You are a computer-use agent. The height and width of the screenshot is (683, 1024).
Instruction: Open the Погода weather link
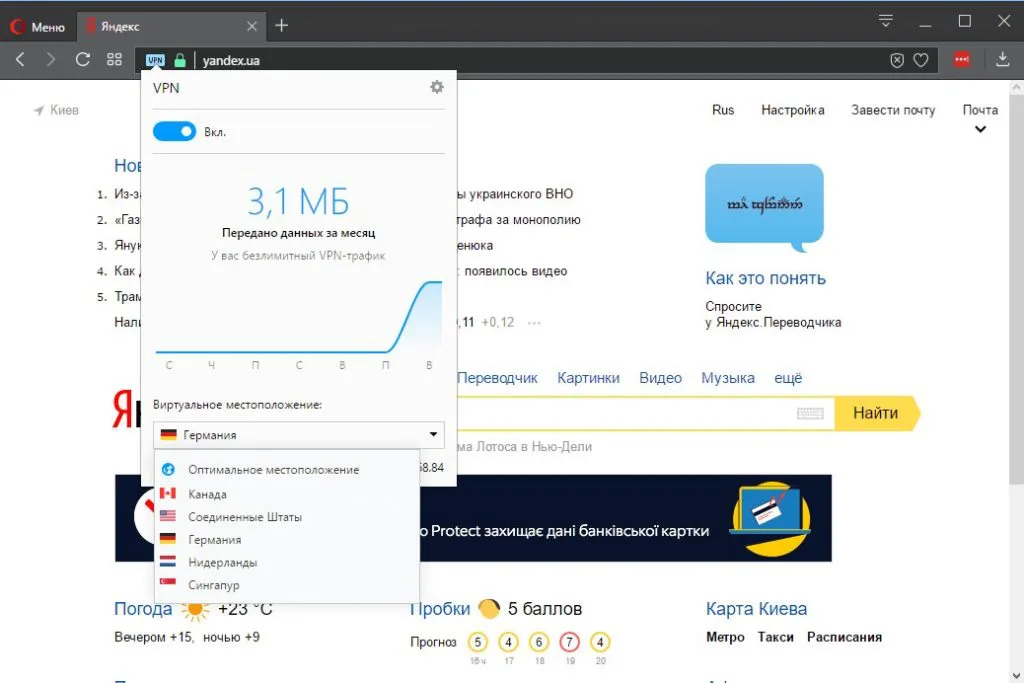pos(143,609)
